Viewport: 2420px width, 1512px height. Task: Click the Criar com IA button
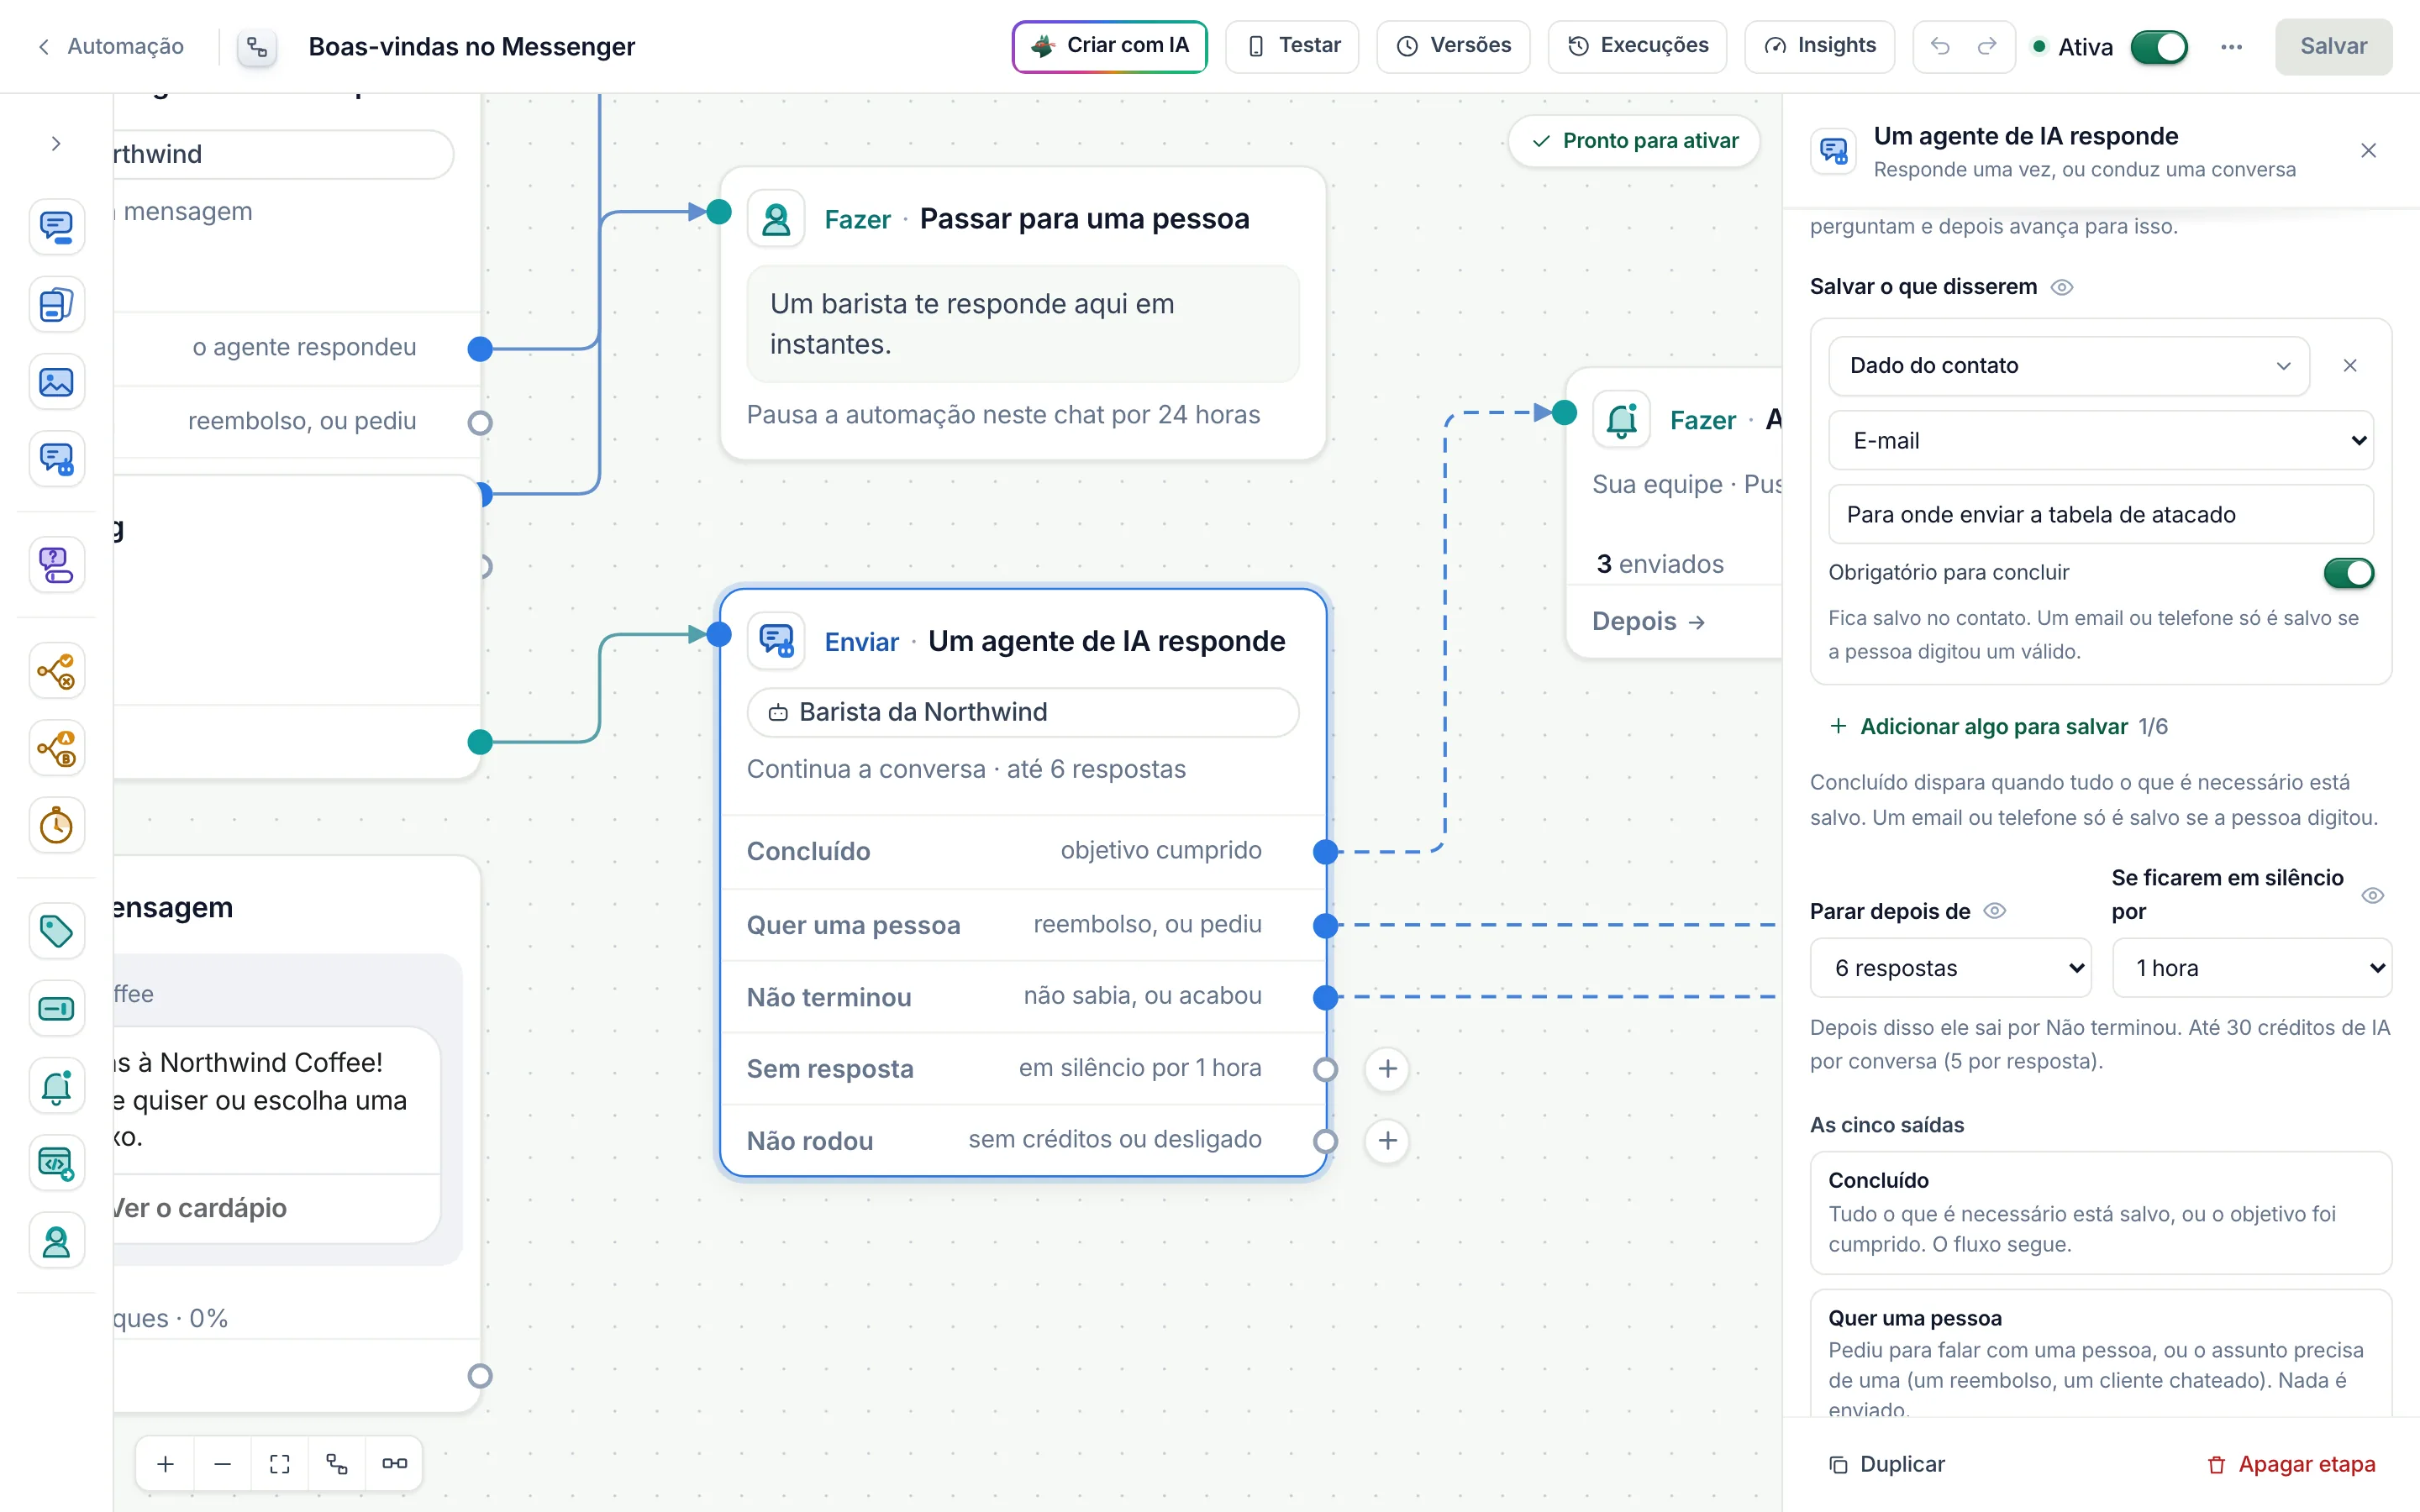click(x=1110, y=46)
